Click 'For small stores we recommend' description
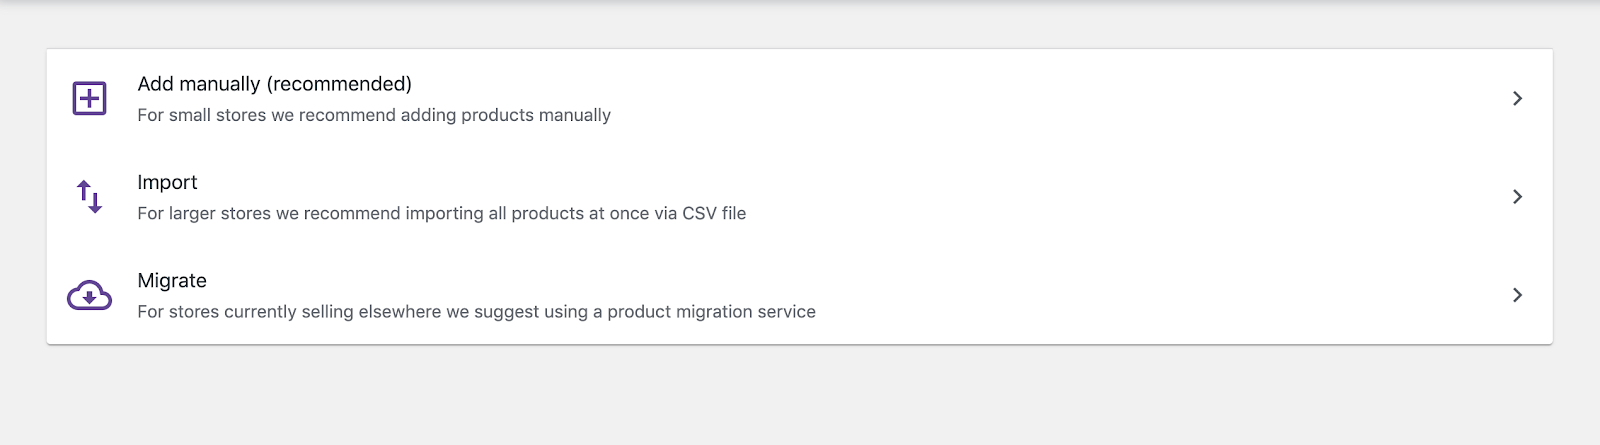Viewport: 1600px width, 445px height. coord(374,115)
